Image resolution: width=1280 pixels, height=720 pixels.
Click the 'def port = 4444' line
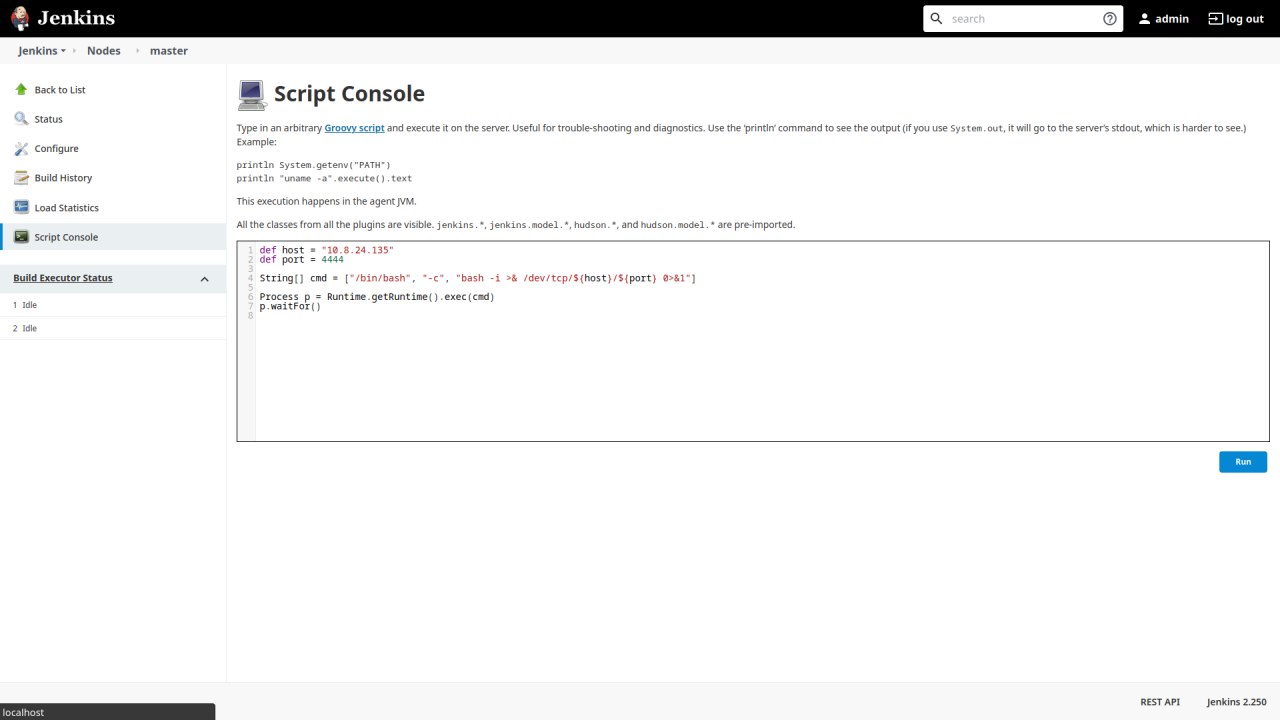301,259
